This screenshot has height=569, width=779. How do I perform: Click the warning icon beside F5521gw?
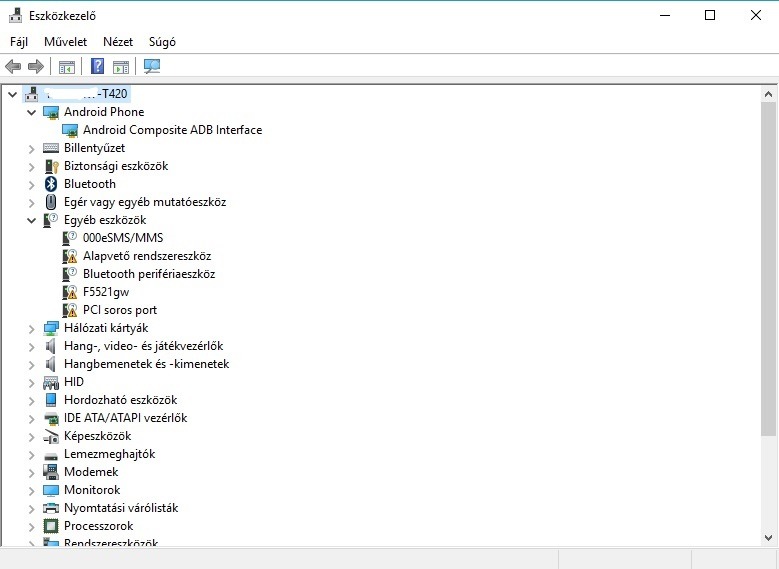[70, 292]
